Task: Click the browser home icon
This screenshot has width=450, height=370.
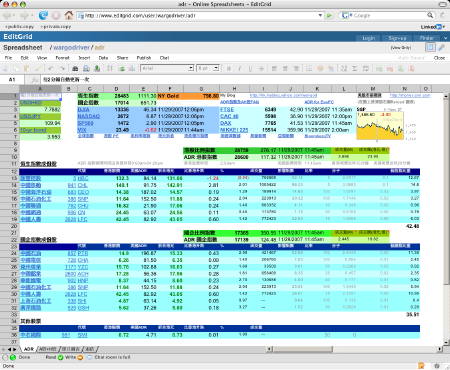Action: tap(69, 15)
